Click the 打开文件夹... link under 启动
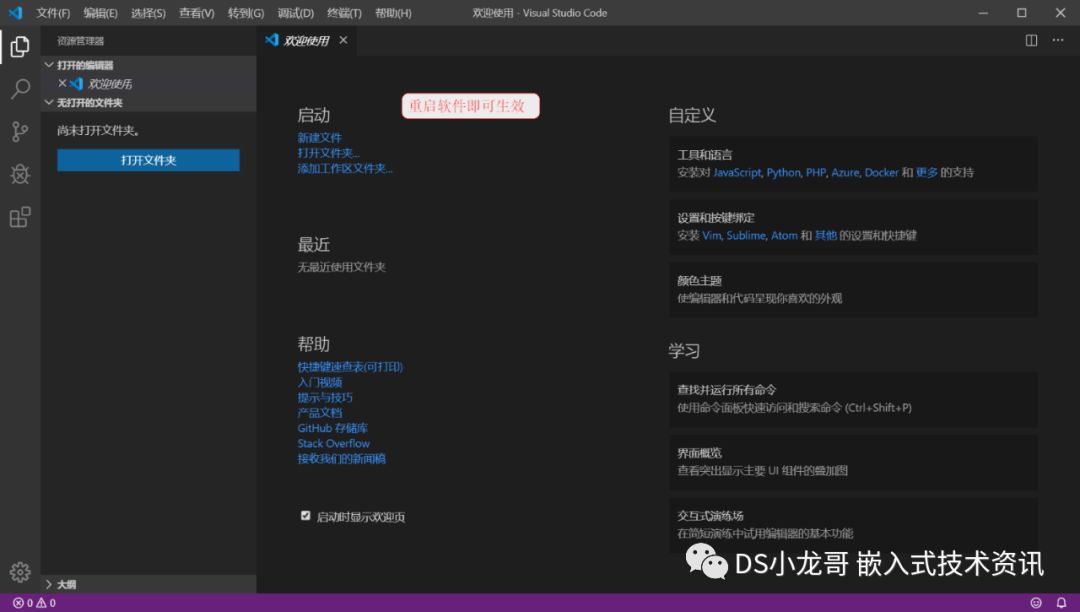The width and height of the screenshot is (1080, 612). point(329,153)
